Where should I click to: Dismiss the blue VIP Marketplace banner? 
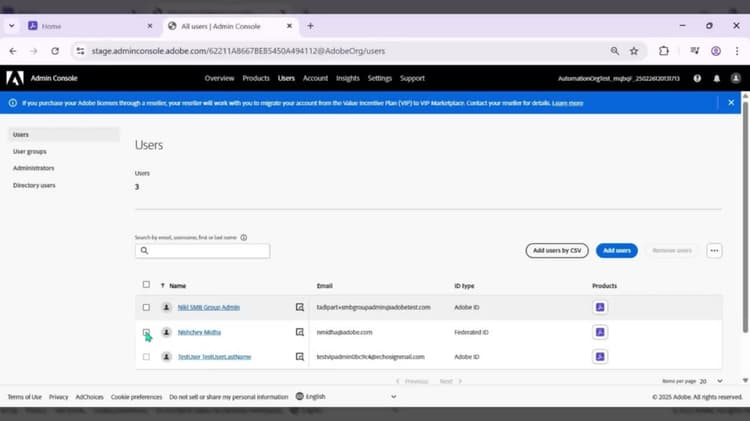(731, 102)
